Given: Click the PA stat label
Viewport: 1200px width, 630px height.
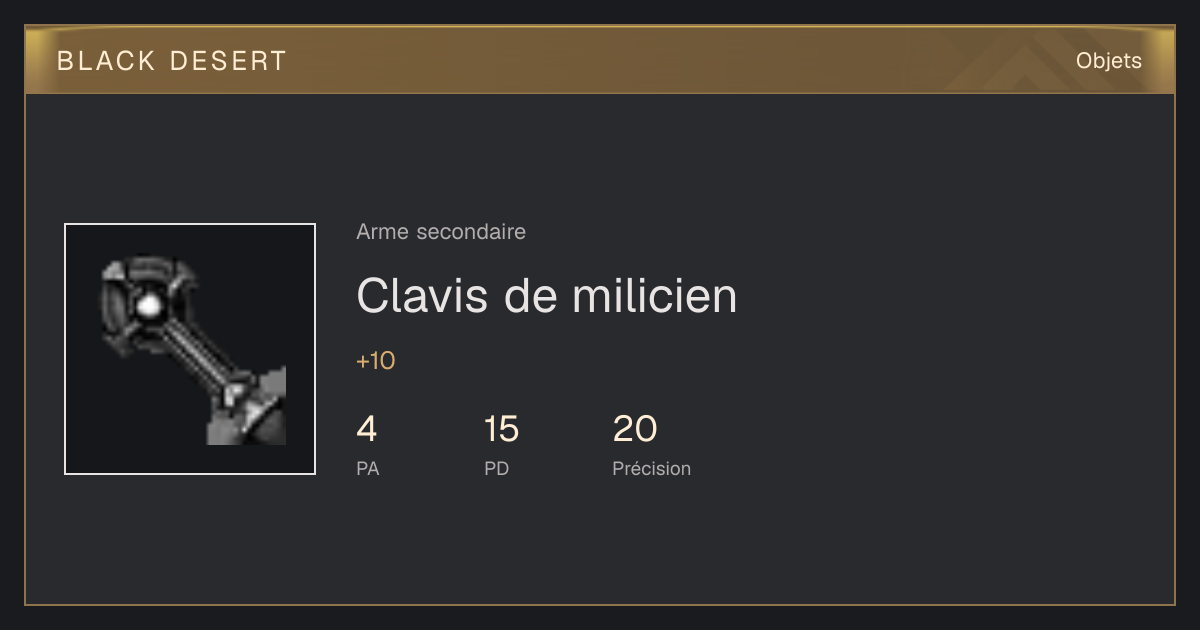Looking at the screenshot, I should (x=368, y=468).
